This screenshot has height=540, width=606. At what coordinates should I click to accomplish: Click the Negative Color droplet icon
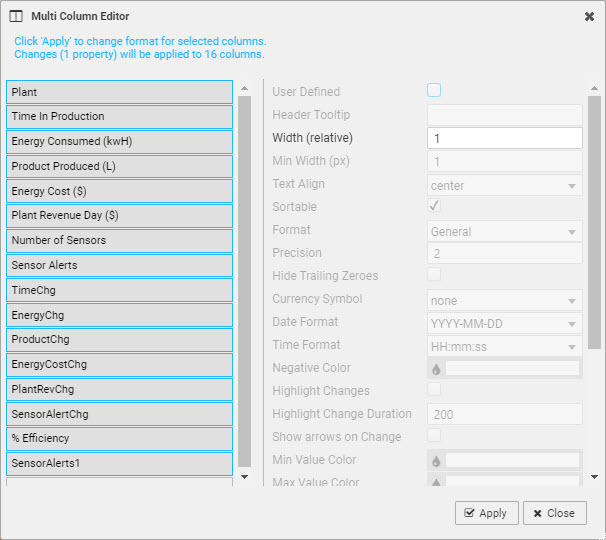click(x=436, y=369)
